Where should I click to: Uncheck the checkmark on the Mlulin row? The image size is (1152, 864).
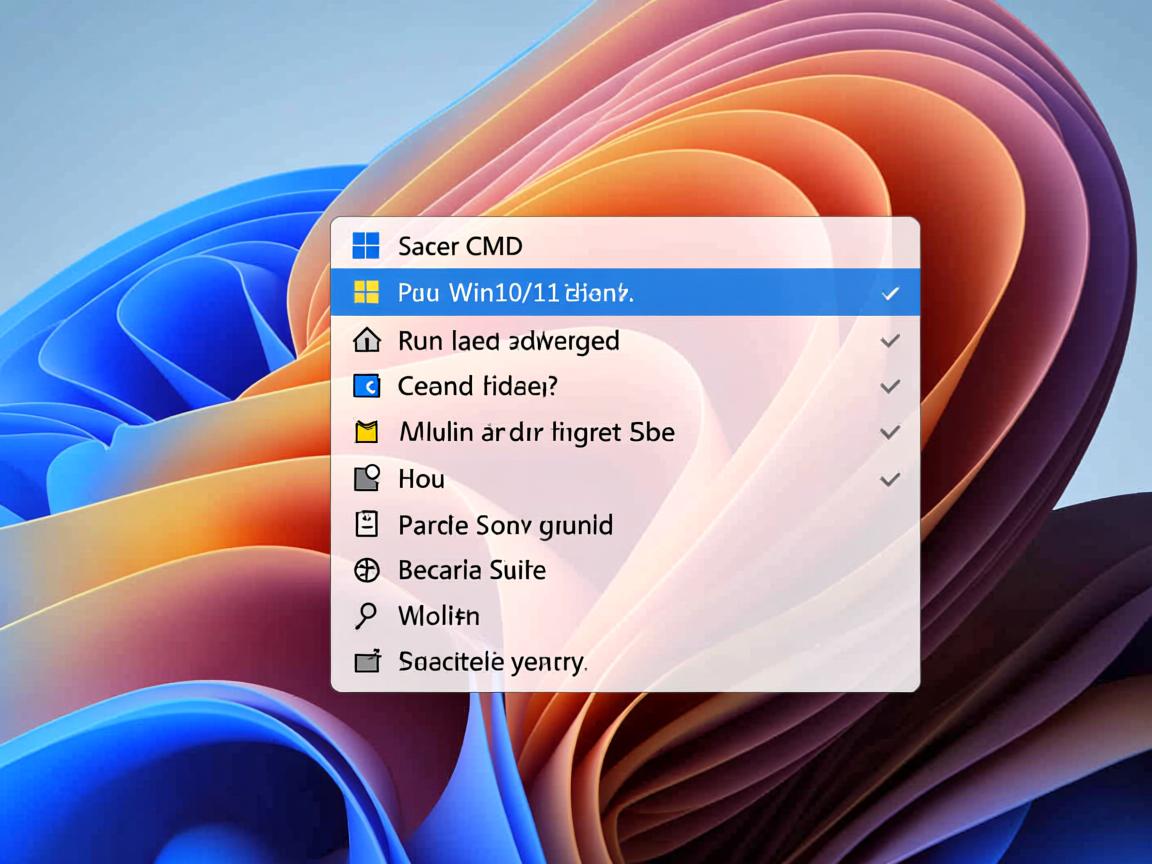click(889, 432)
